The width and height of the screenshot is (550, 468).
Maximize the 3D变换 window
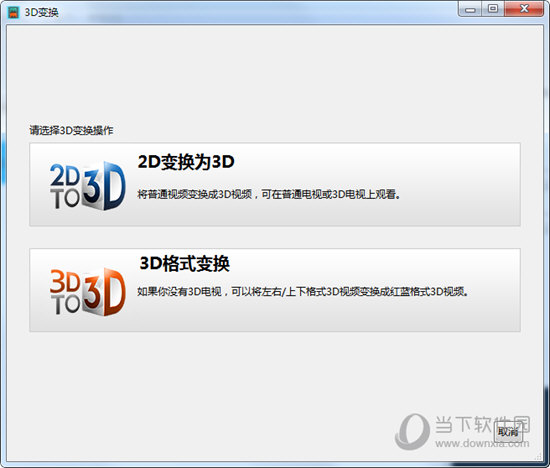coord(493,9)
